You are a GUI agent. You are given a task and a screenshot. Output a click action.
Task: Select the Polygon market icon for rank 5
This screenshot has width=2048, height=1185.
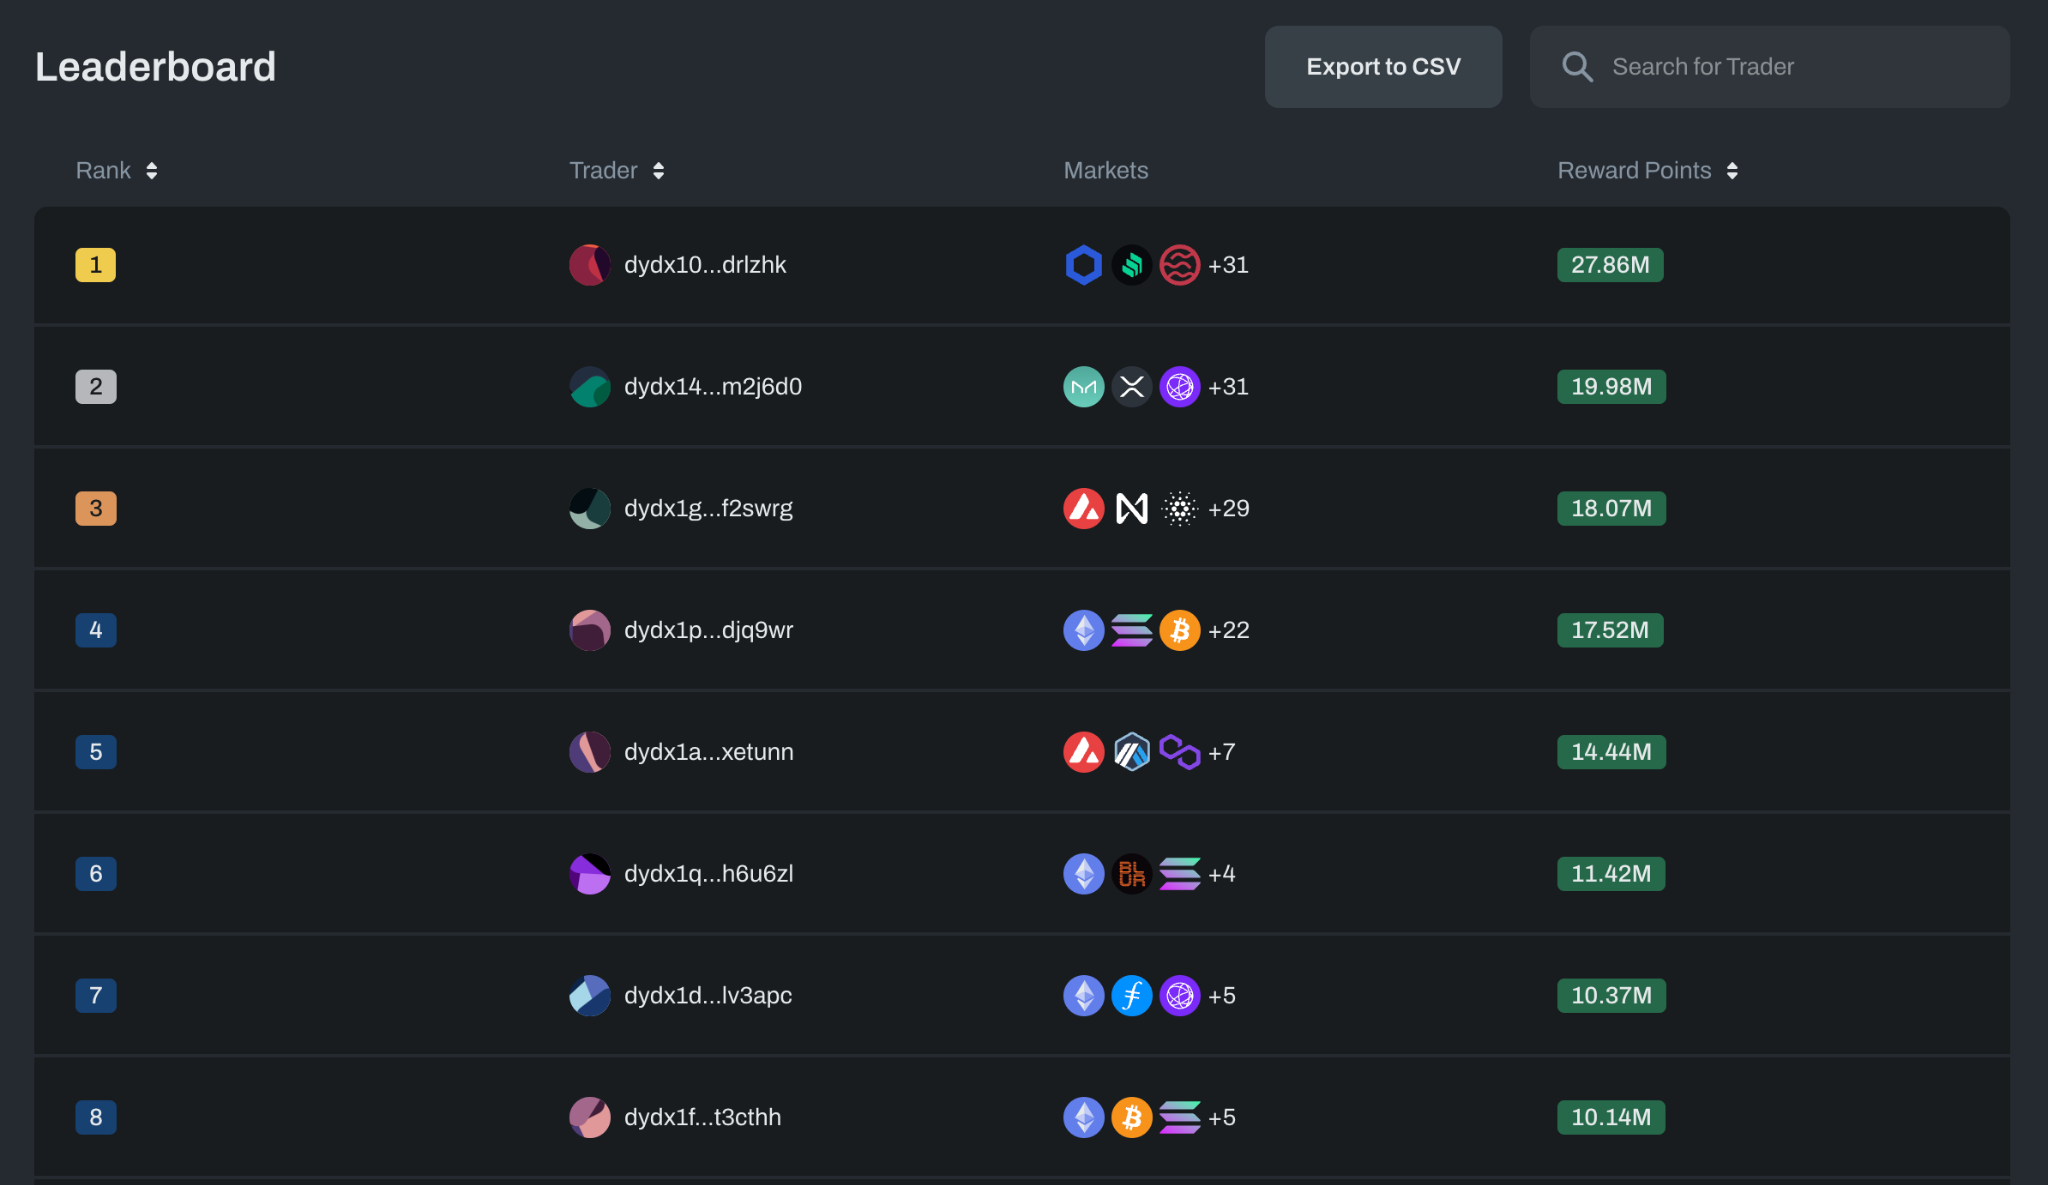point(1179,752)
